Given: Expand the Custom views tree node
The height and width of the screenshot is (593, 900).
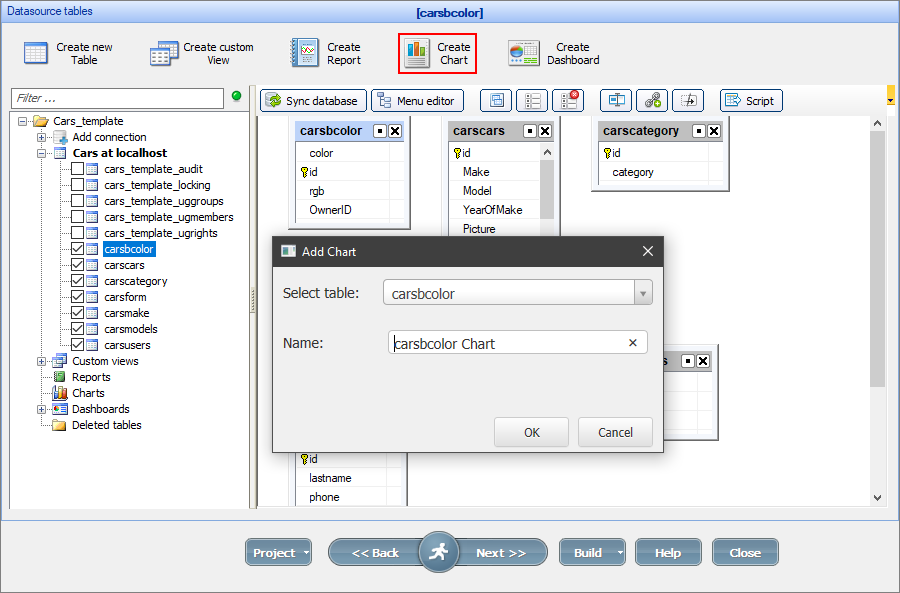Looking at the screenshot, I should [42, 361].
